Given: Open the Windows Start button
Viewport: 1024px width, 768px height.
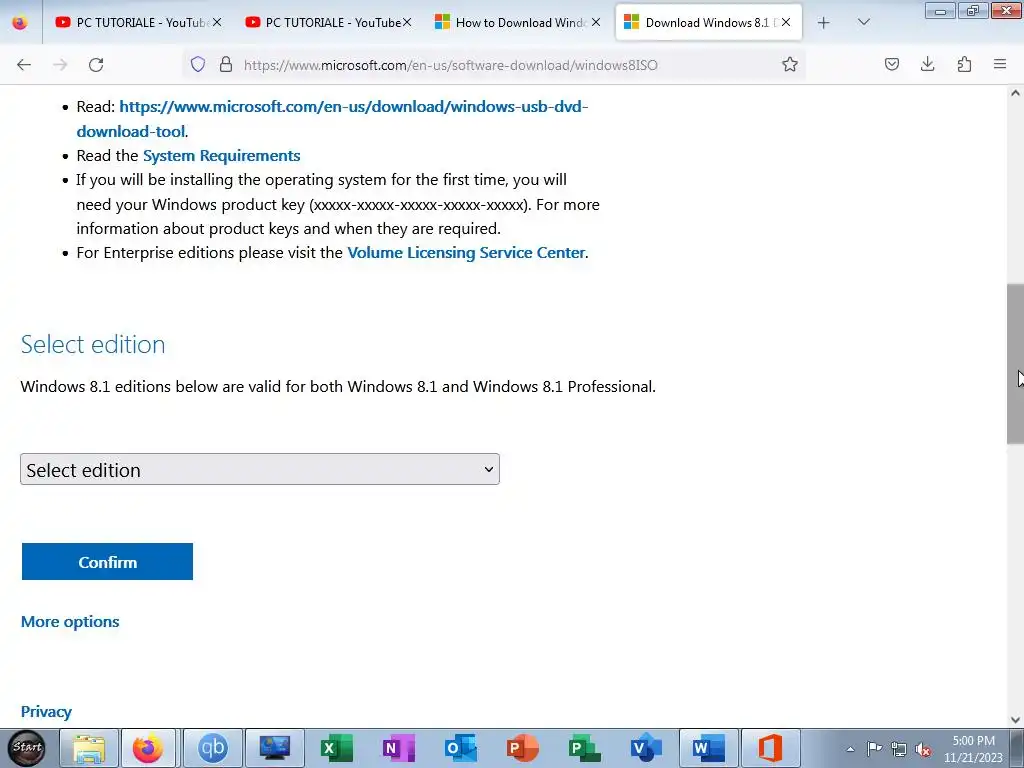Looking at the screenshot, I should pos(27,748).
